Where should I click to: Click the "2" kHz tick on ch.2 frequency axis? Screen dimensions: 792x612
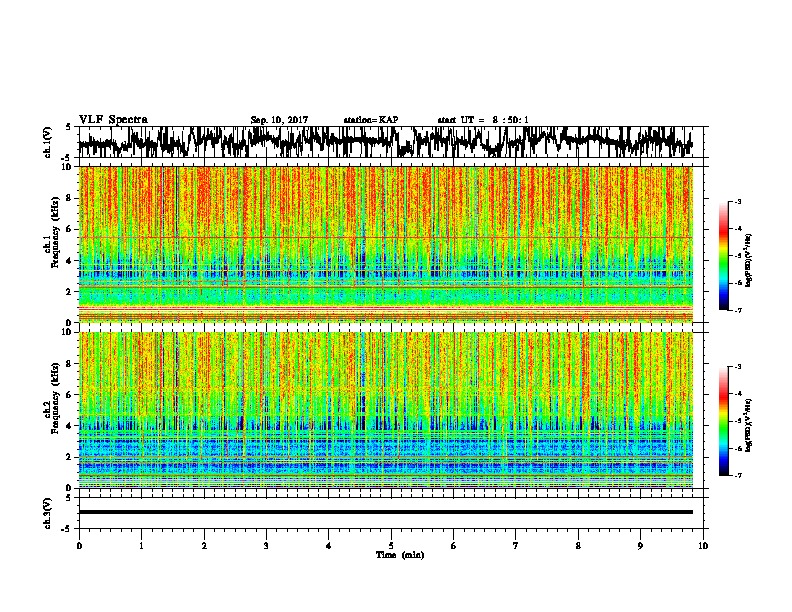click(70, 457)
